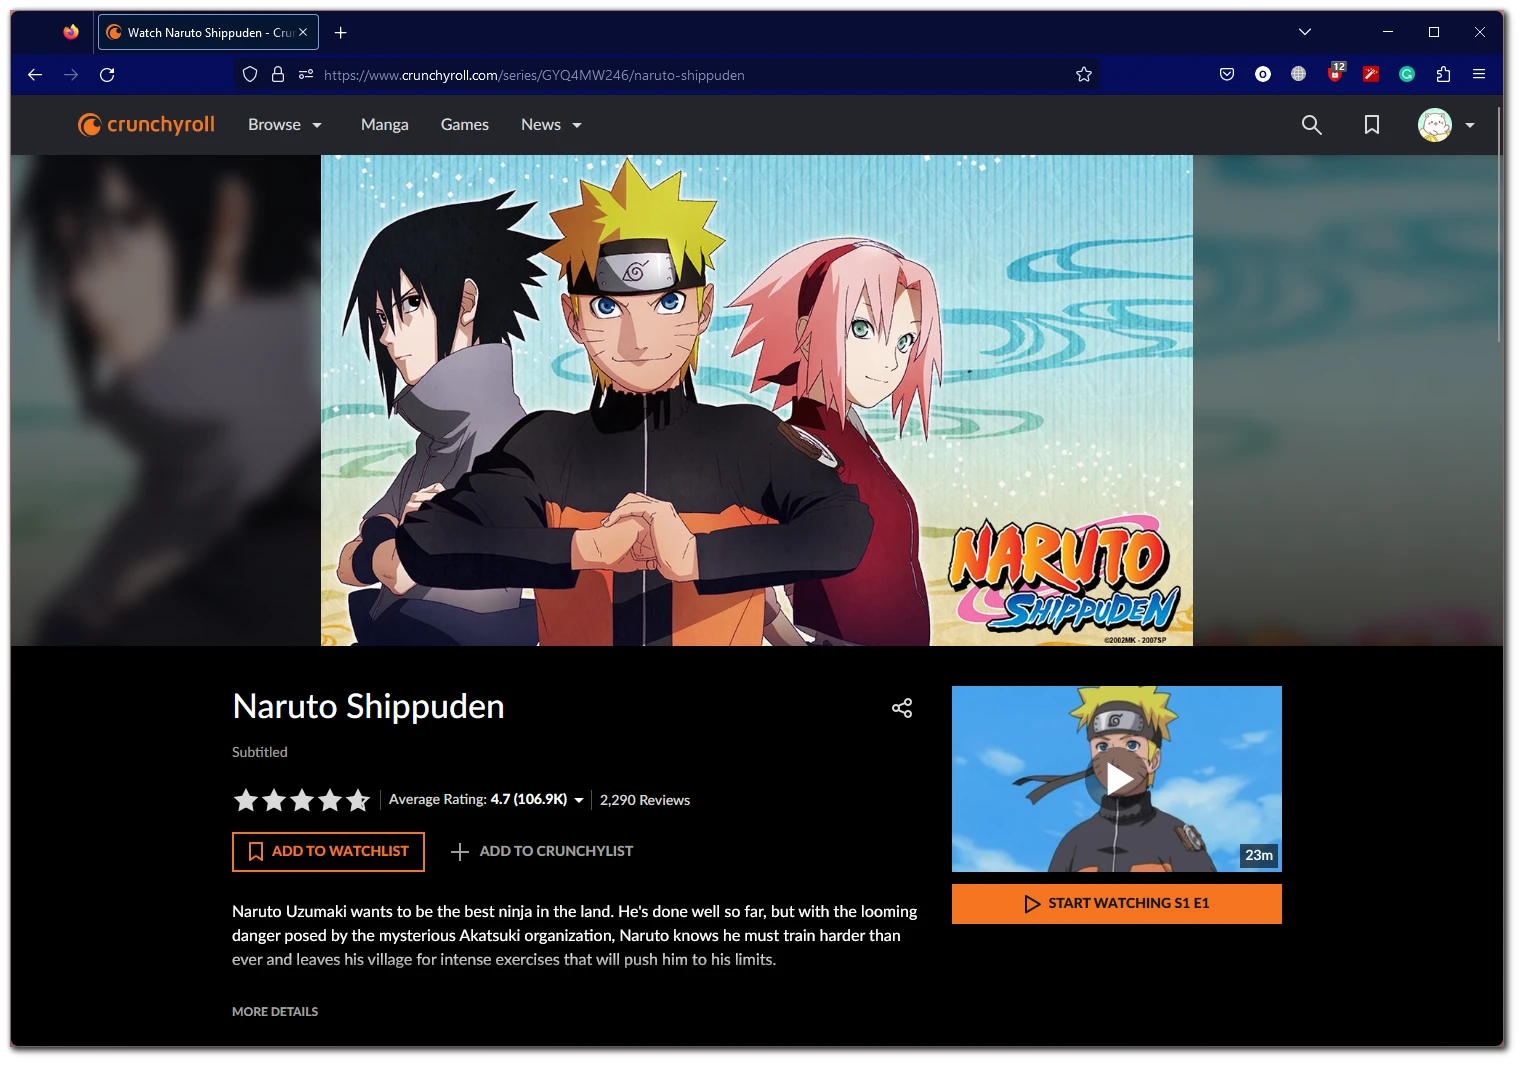The height and width of the screenshot is (1065, 1522).
Task: Click the page scrollbar thumb
Action: pos(1499,225)
